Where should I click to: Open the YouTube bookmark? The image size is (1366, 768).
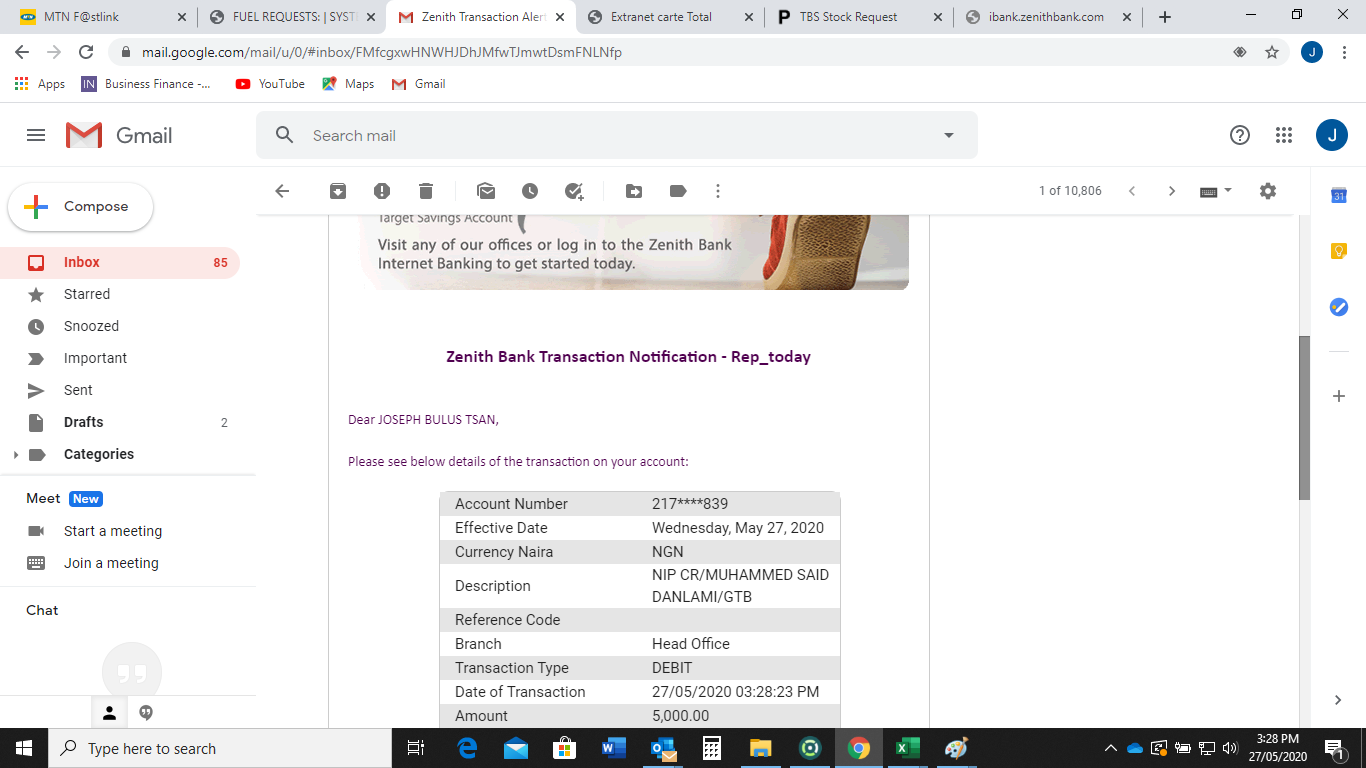point(270,84)
